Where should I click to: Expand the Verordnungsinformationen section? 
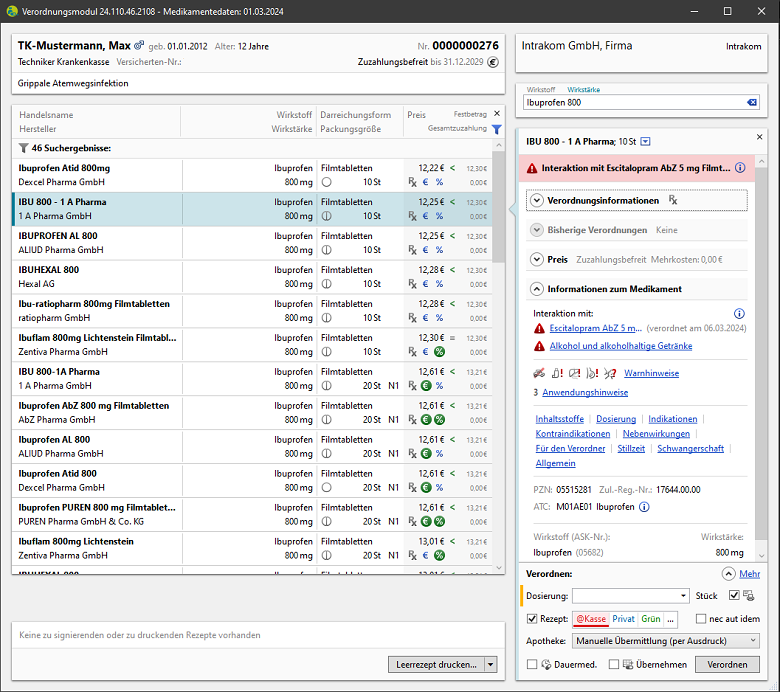[537, 200]
